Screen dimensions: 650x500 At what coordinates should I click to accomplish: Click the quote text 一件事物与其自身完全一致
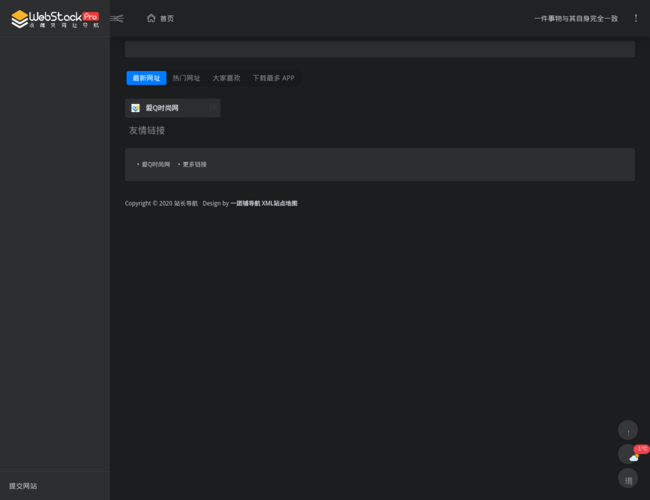(575, 18)
